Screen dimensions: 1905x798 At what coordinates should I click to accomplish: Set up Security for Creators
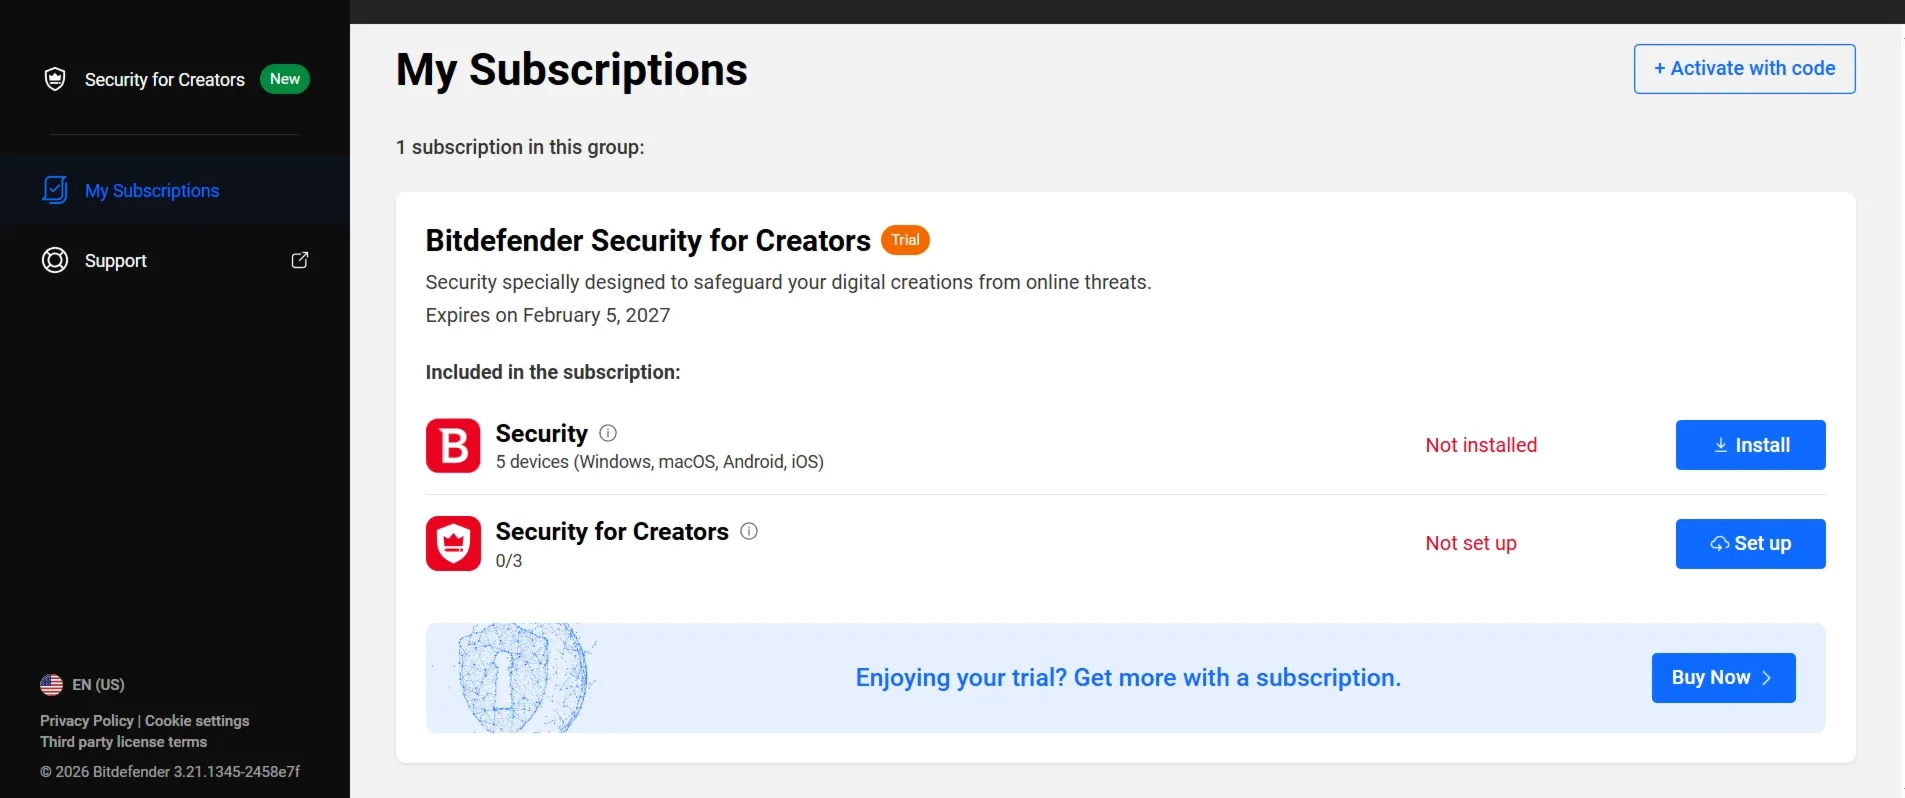(x=1750, y=544)
